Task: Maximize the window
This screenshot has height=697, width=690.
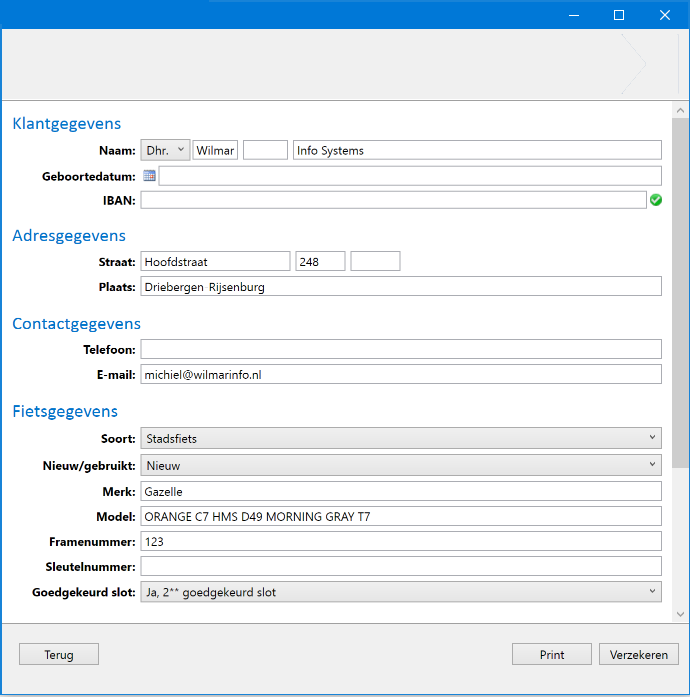Action: 619,15
